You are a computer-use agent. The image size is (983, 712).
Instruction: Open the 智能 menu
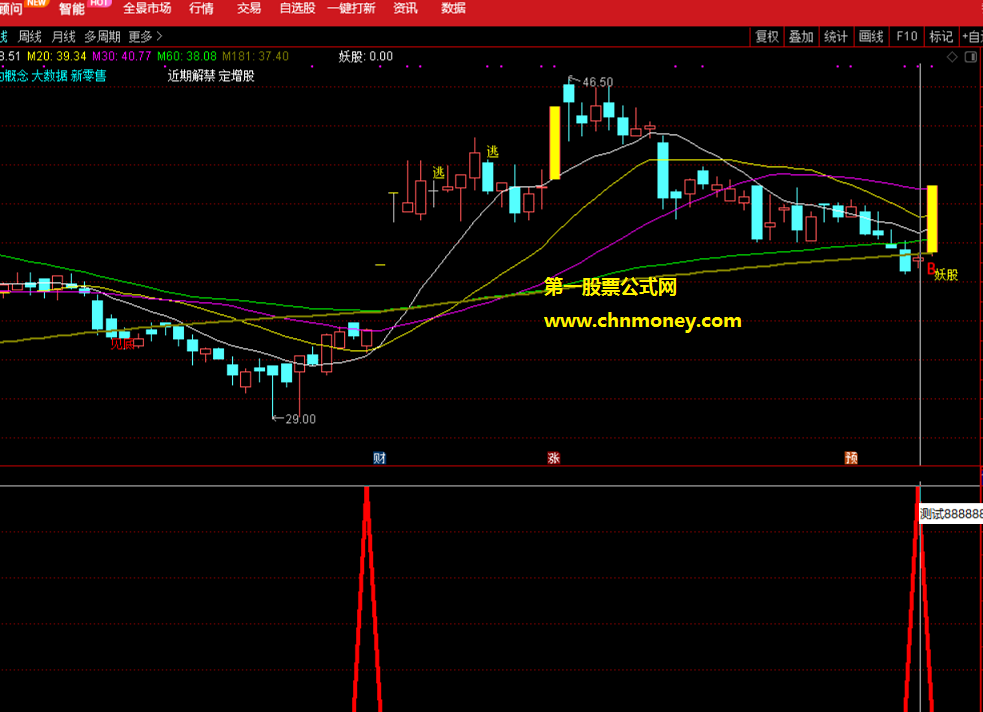click(x=71, y=8)
